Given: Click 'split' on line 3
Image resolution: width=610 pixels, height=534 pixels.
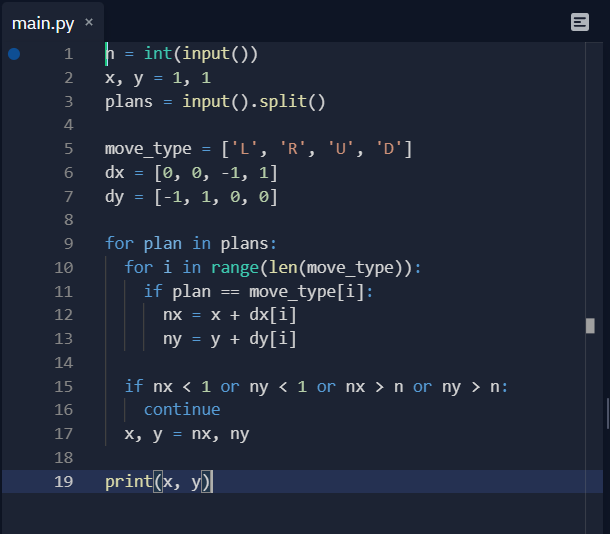Looking at the screenshot, I should pos(283,102).
